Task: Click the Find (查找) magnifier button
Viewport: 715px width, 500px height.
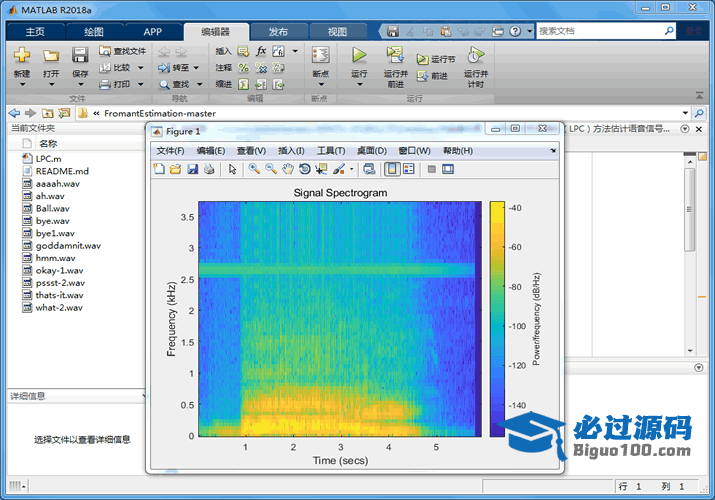Action: [174, 85]
